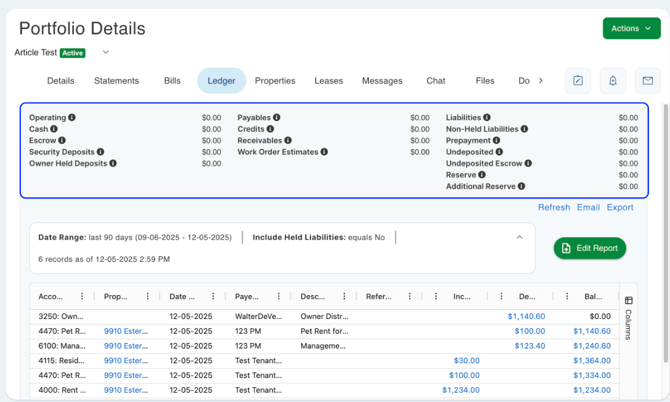Open the Property column options menu
670x402 pixels.
[147, 296]
